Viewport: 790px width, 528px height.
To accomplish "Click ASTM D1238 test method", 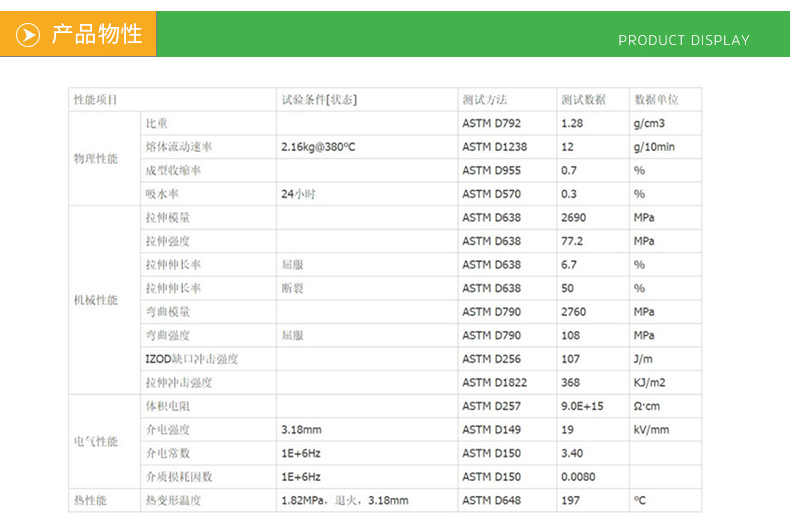I will pos(494,147).
